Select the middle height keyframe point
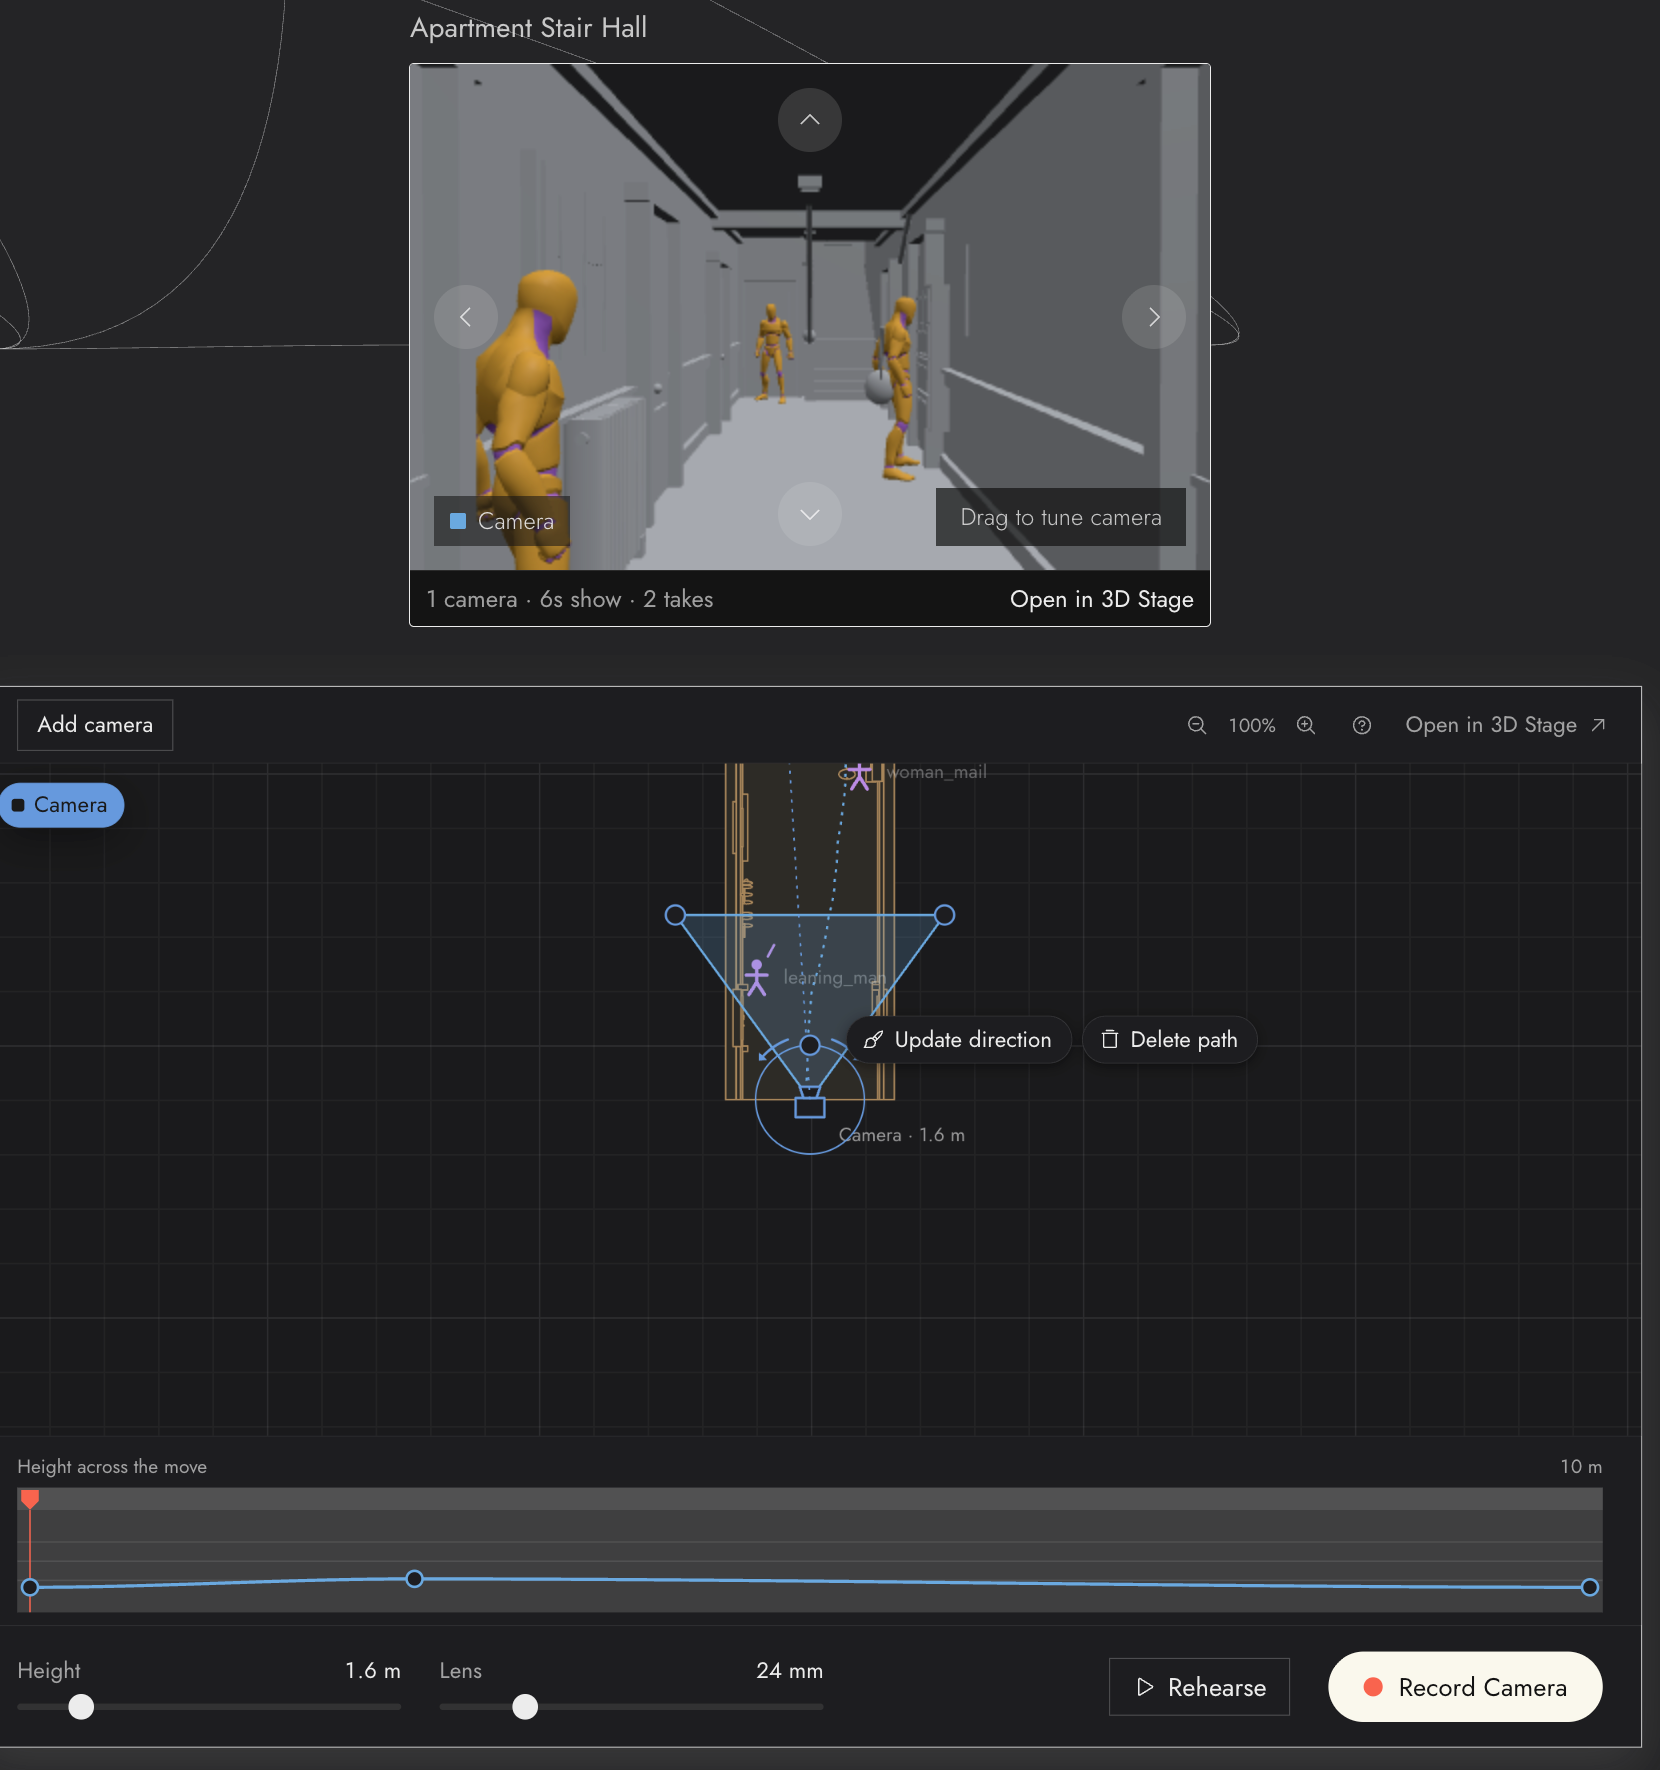The width and height of the screenshot is (1660, 1770). point(414,1579)
